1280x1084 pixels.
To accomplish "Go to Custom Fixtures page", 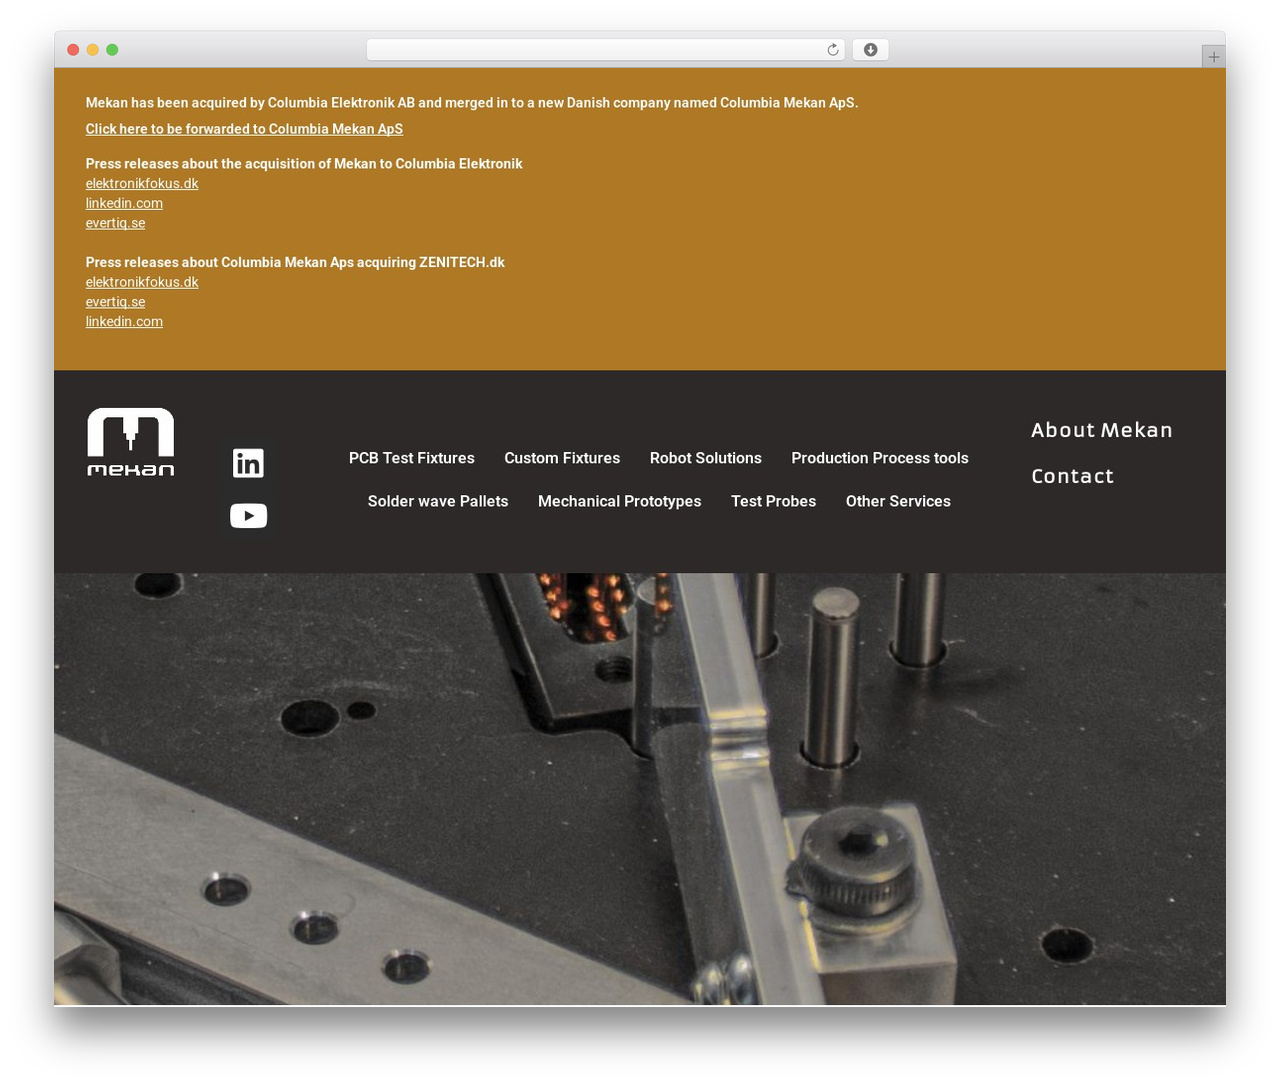I will (x=562, y=458).
